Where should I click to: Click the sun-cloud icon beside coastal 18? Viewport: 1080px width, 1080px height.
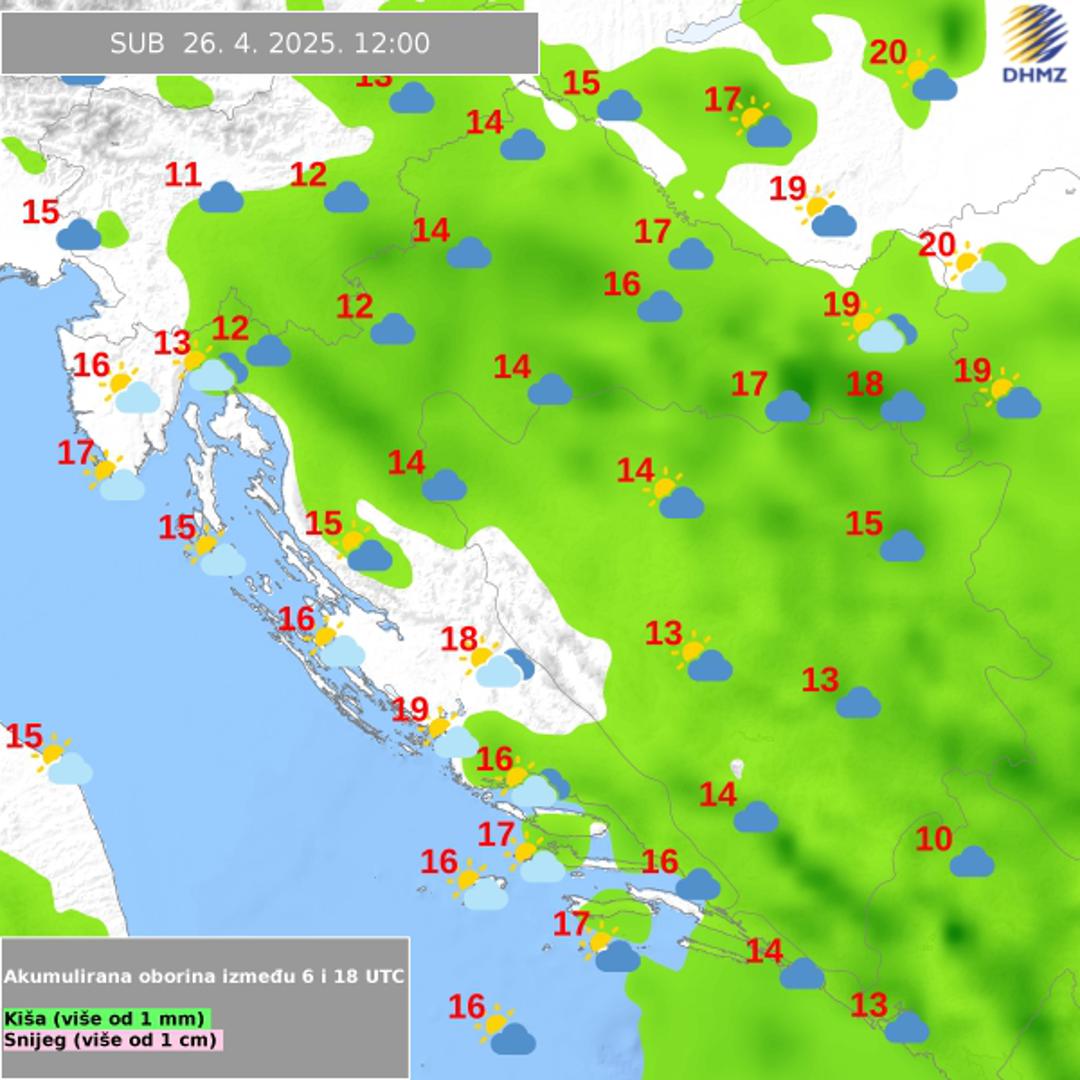(498, 665)
